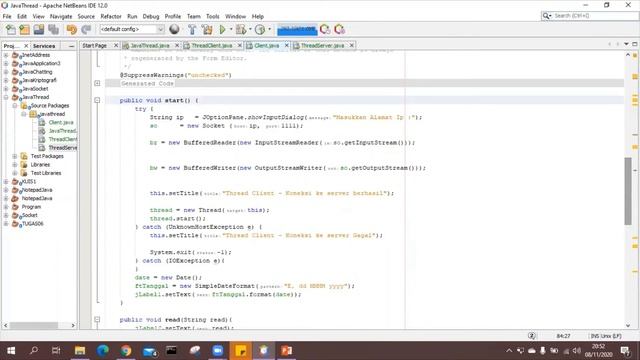
Task: Click the Save All toolbar icon
Action: 53,29
